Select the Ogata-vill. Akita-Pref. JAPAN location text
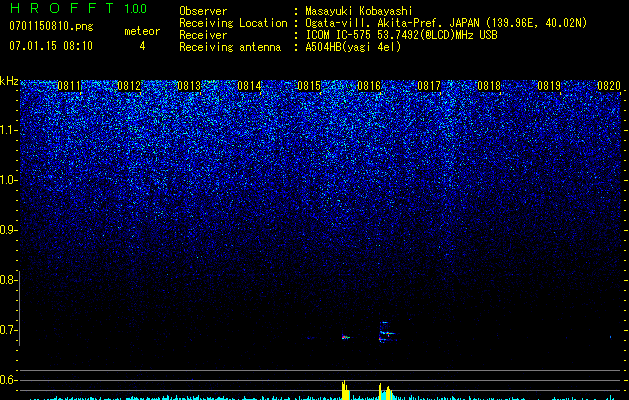This screenshot has width=629, height=400. (446, 23)
